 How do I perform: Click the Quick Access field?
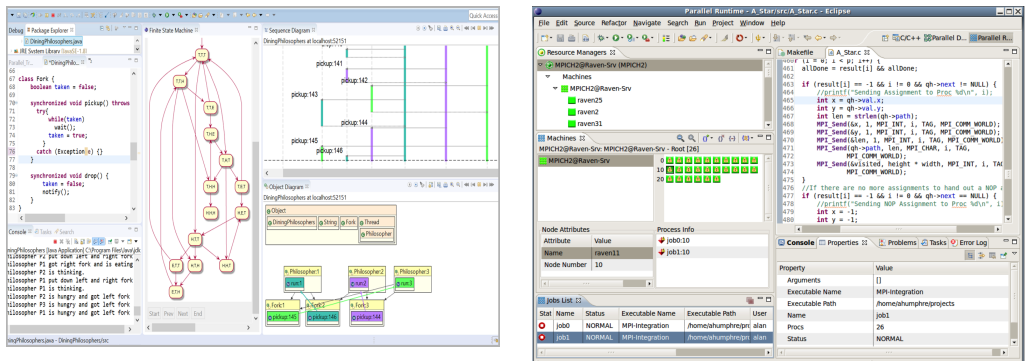484,15
